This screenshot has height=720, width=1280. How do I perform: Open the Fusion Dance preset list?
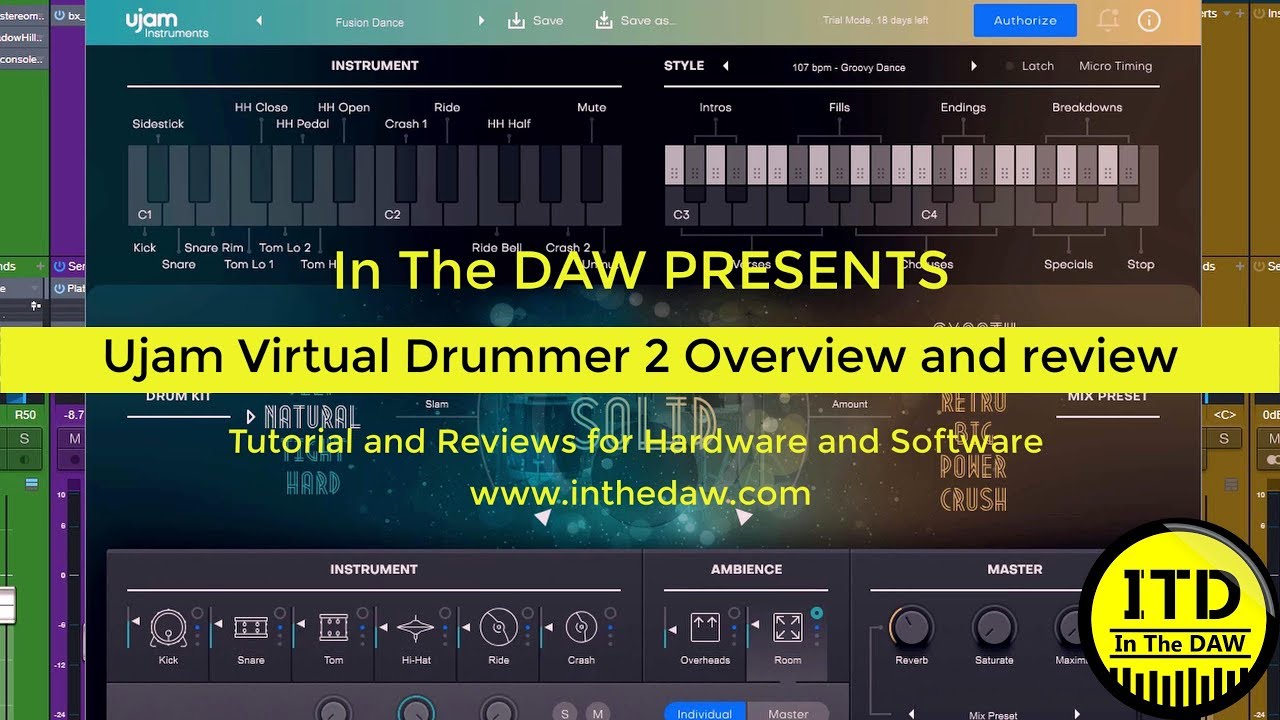[370, 21]
